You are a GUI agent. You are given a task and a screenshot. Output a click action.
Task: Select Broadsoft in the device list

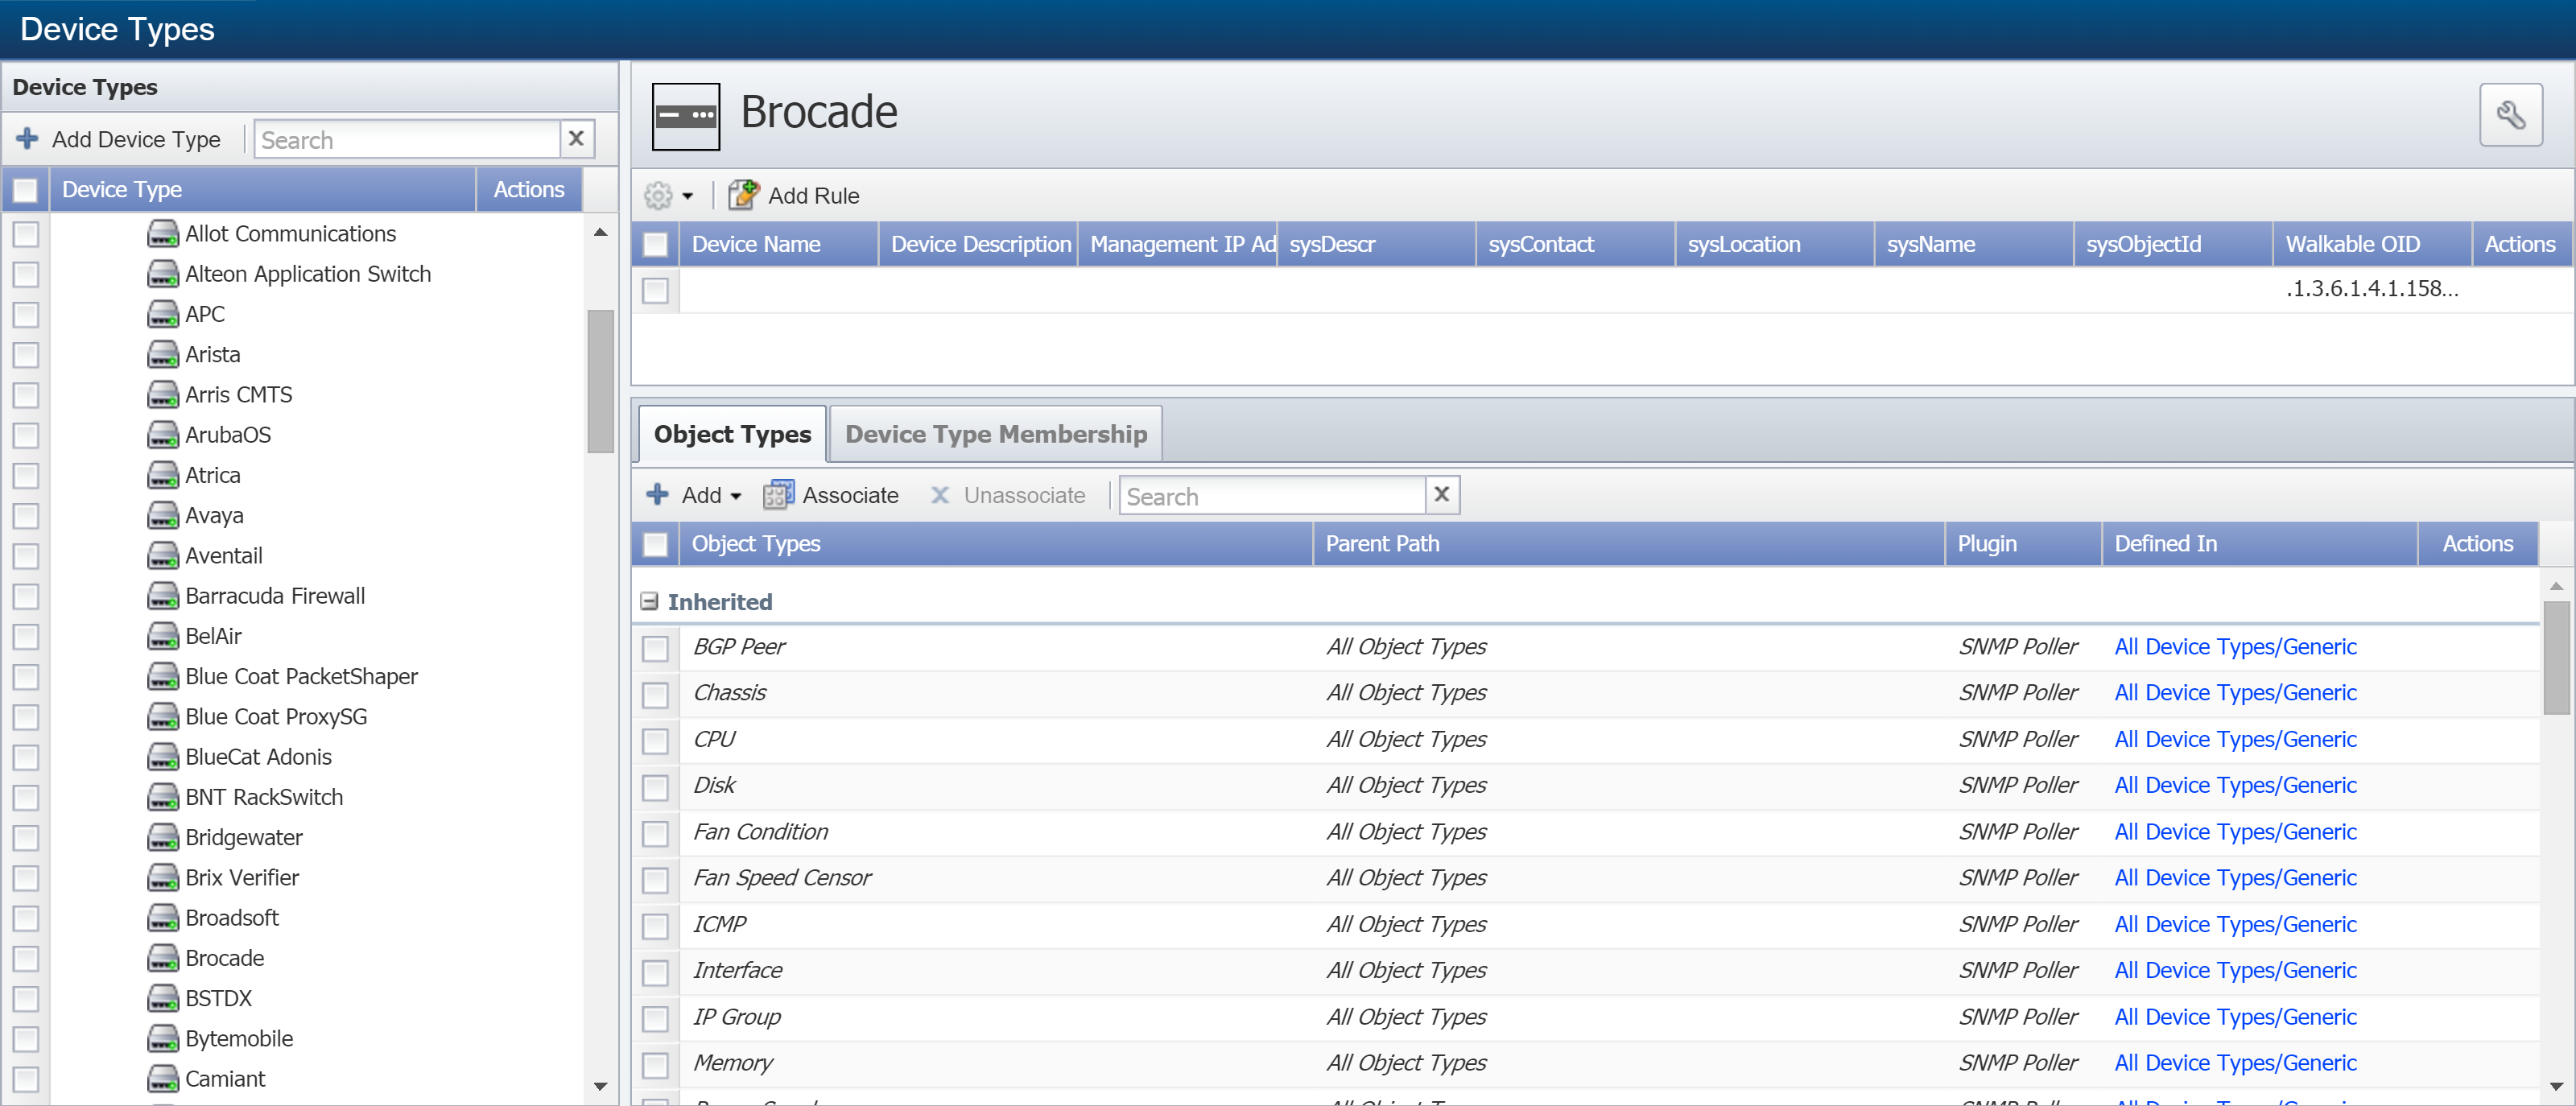tap(231, 917)
